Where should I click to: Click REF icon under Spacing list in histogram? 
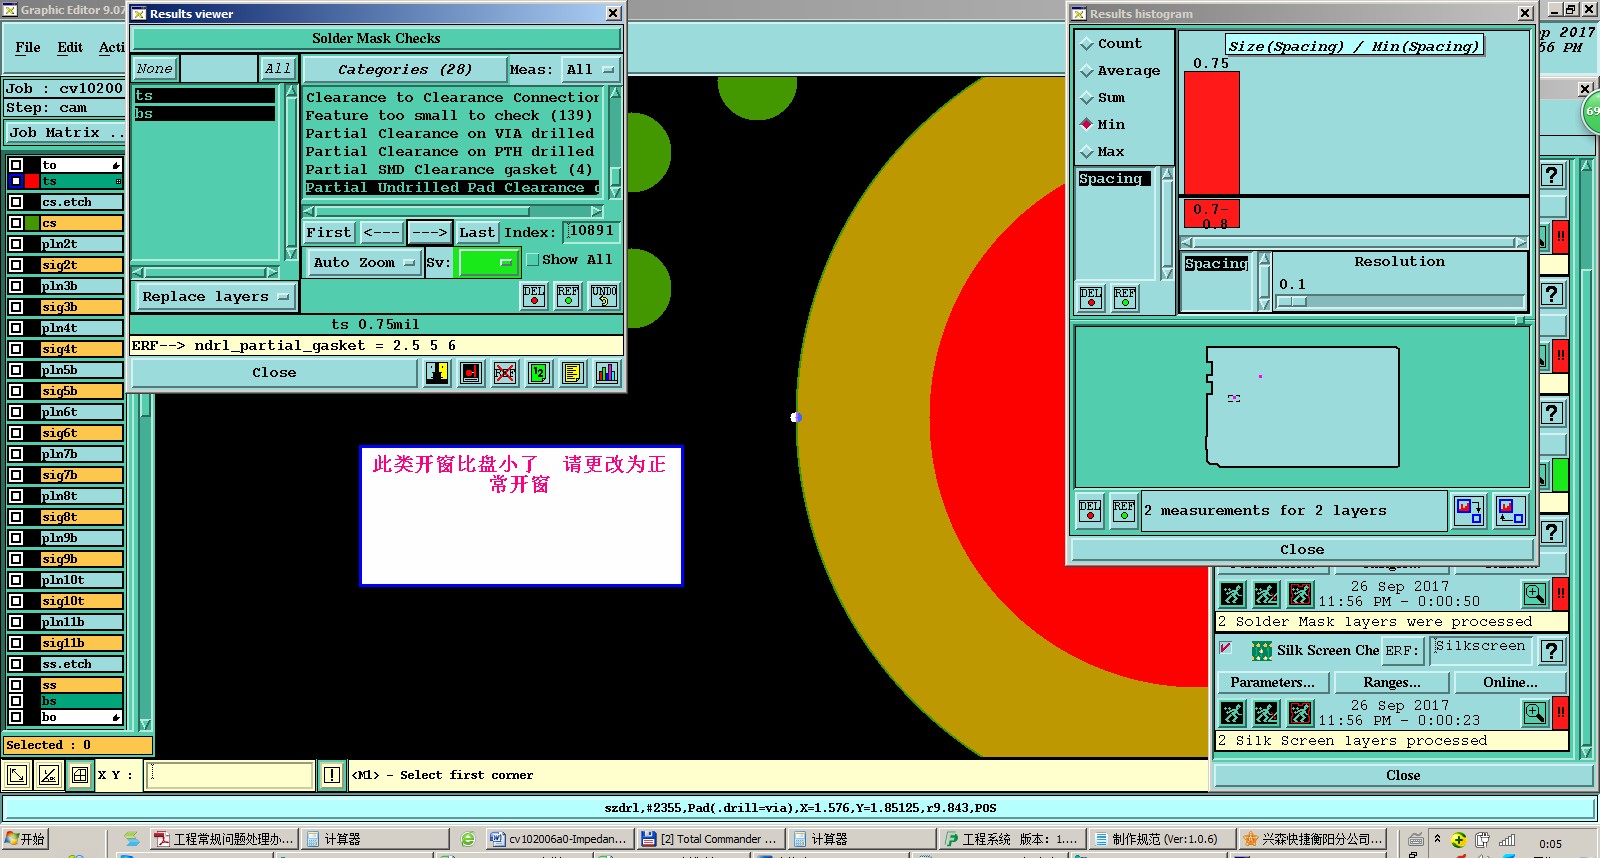coord(1125,298)
